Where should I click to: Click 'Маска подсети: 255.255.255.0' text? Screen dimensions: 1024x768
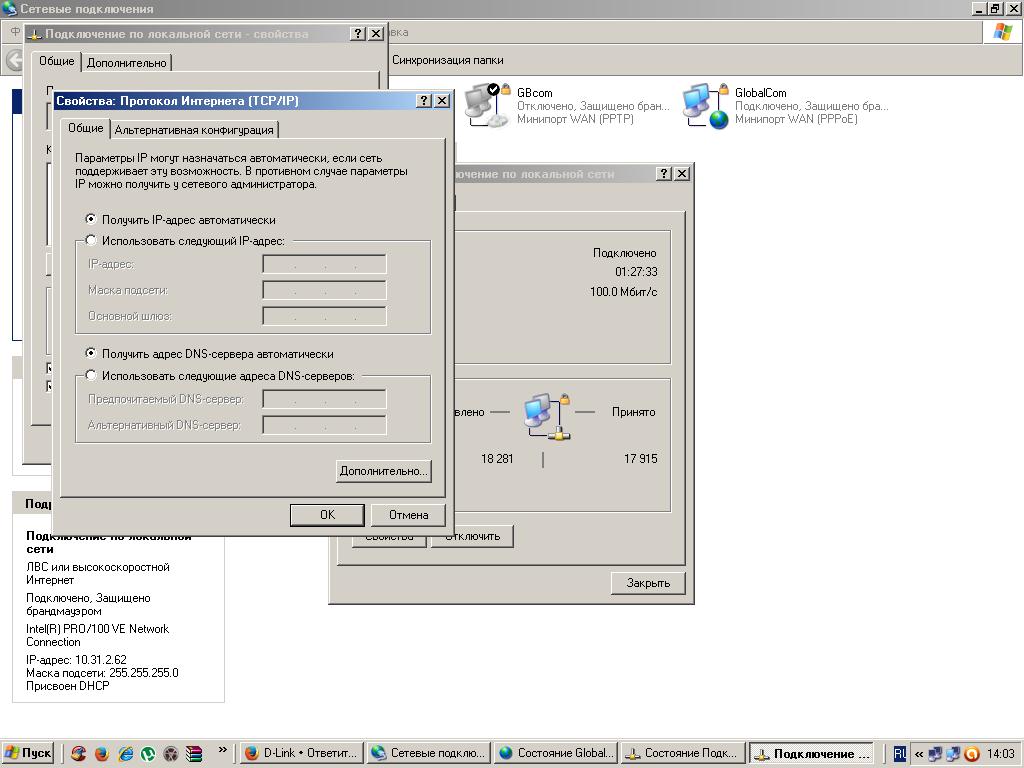(x=103, y=673)
